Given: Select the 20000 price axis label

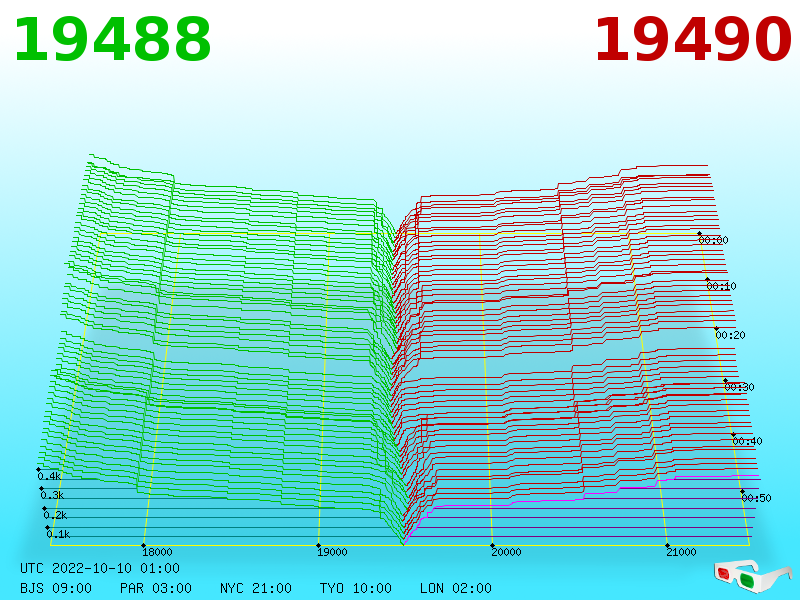Looking at the screenshot, I should (506, 552).
